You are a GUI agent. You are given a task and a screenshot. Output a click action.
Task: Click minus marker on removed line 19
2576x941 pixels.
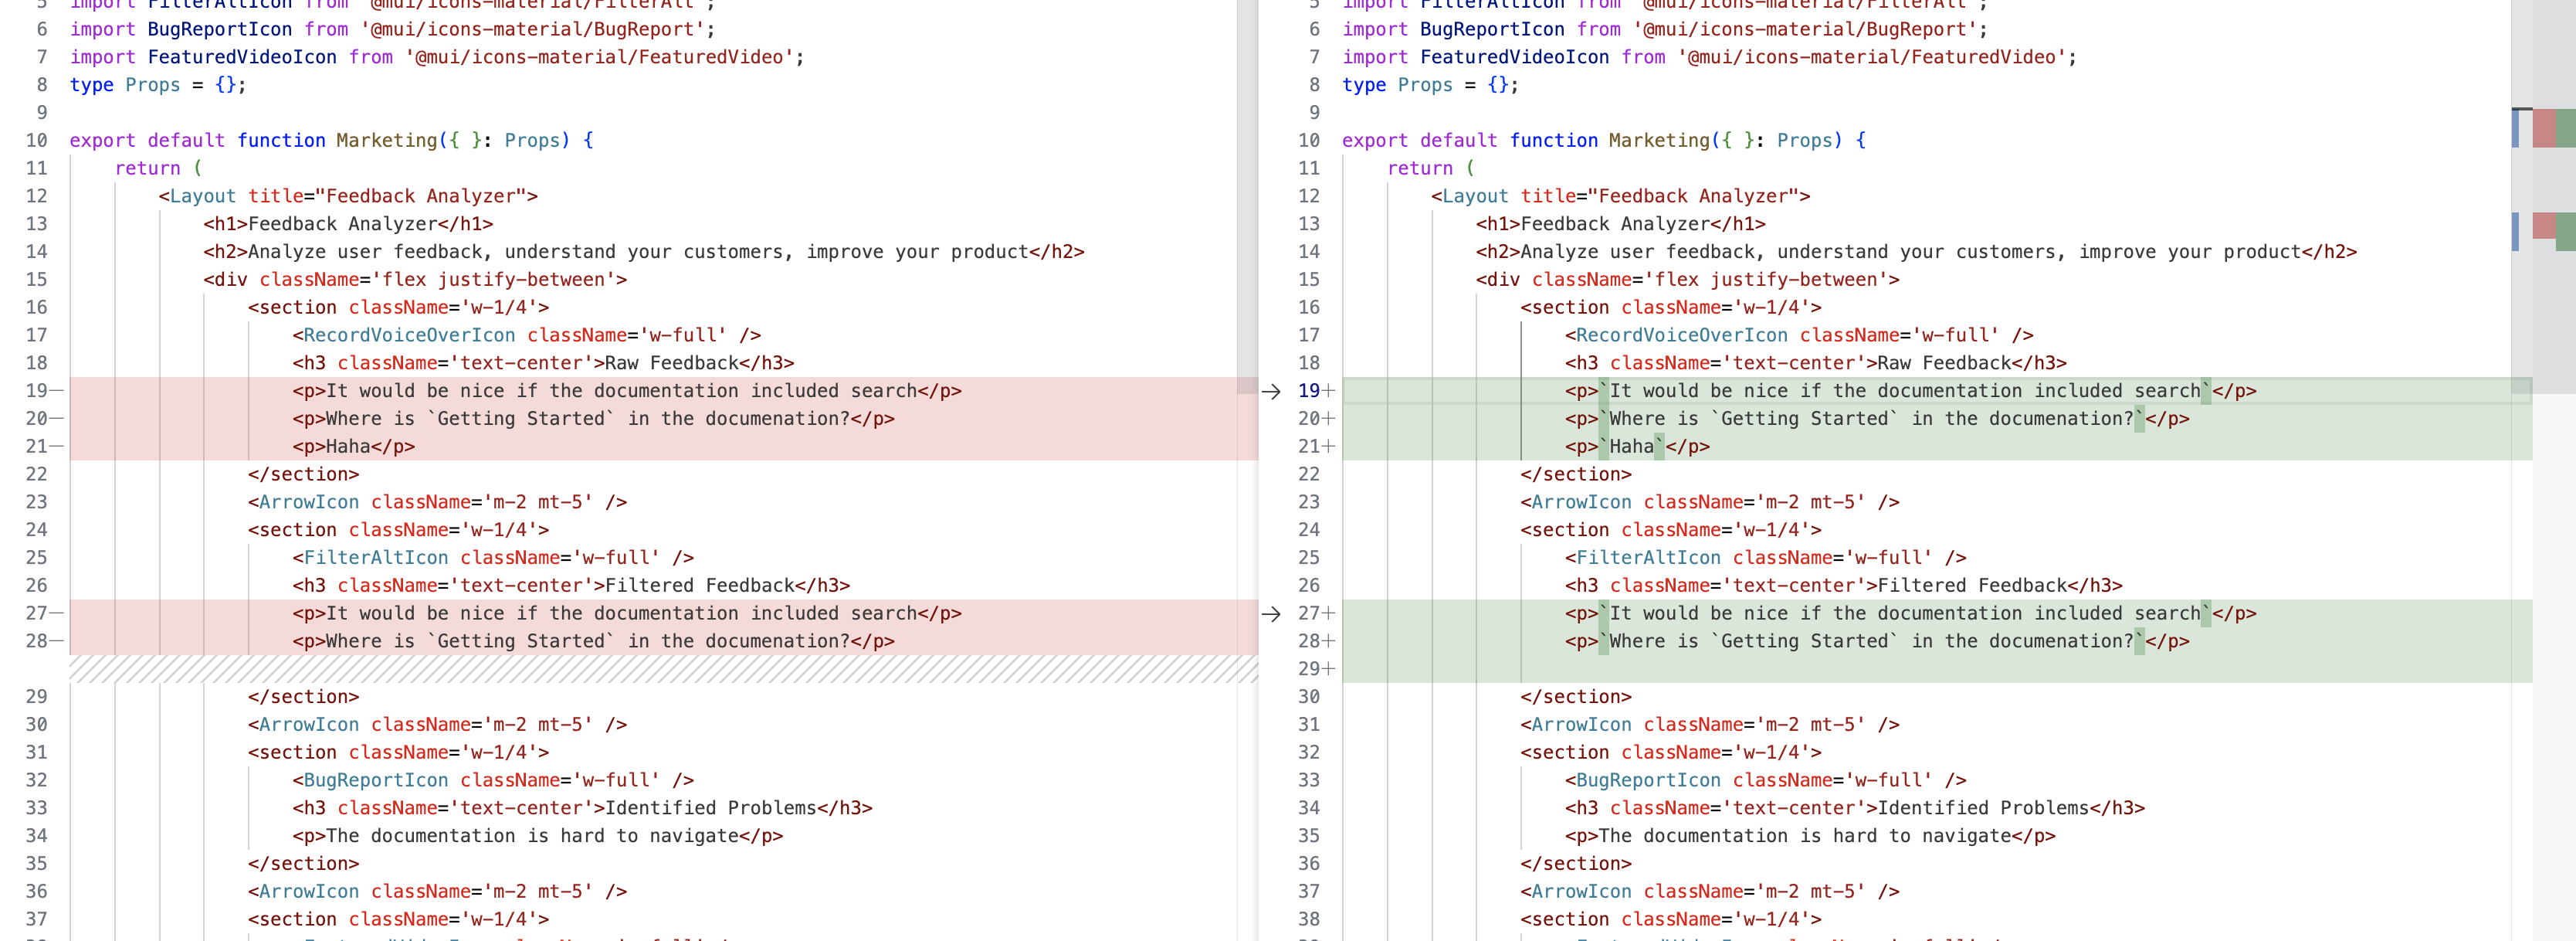coord(56,391)
